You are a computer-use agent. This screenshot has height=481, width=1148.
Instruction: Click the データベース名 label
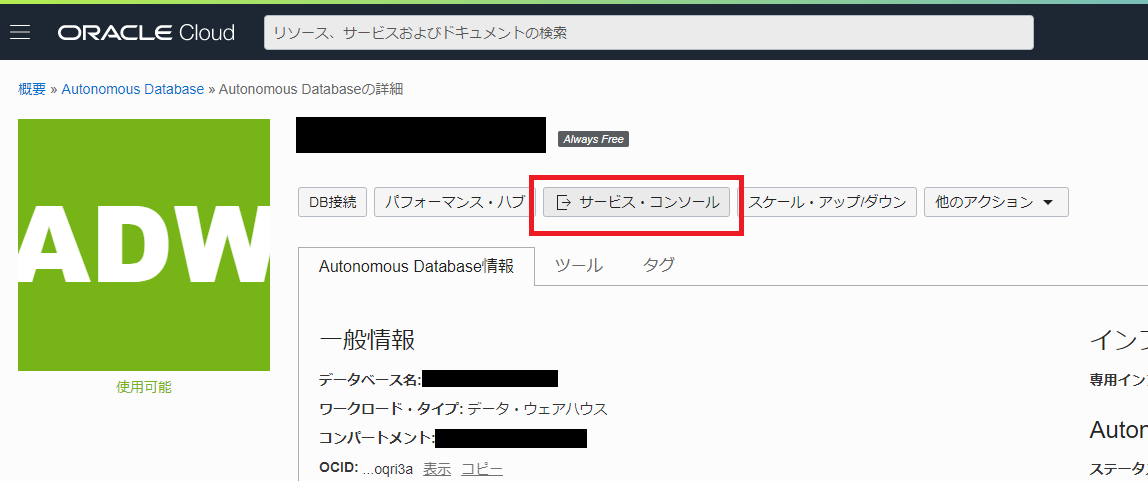370,379
